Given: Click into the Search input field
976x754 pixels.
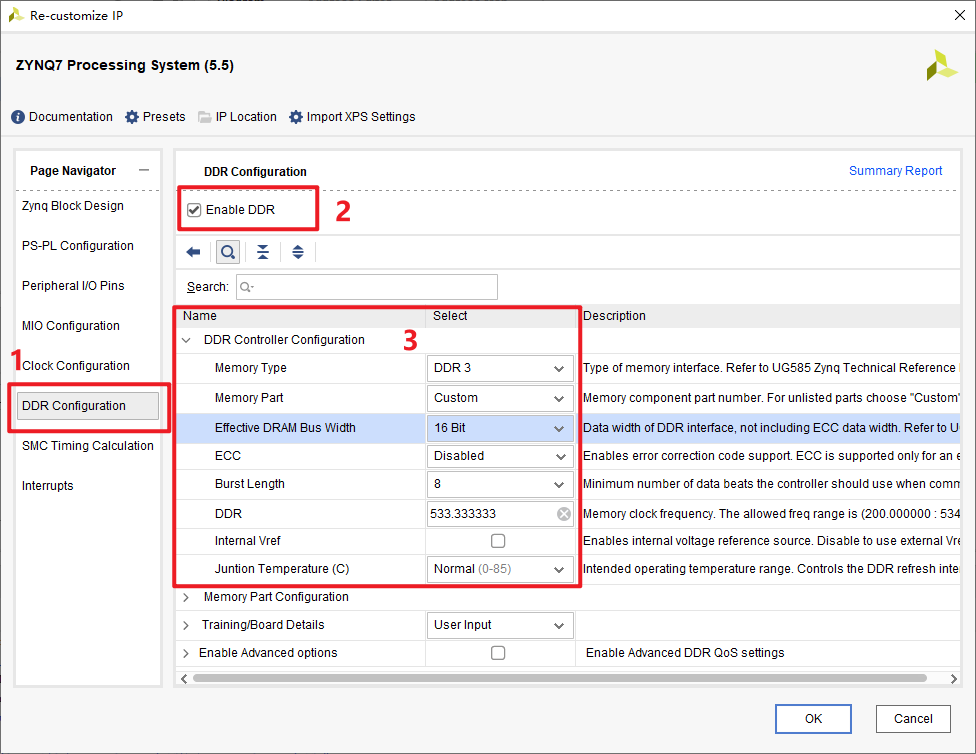Looking at the screenshot, I should (367, 287).
